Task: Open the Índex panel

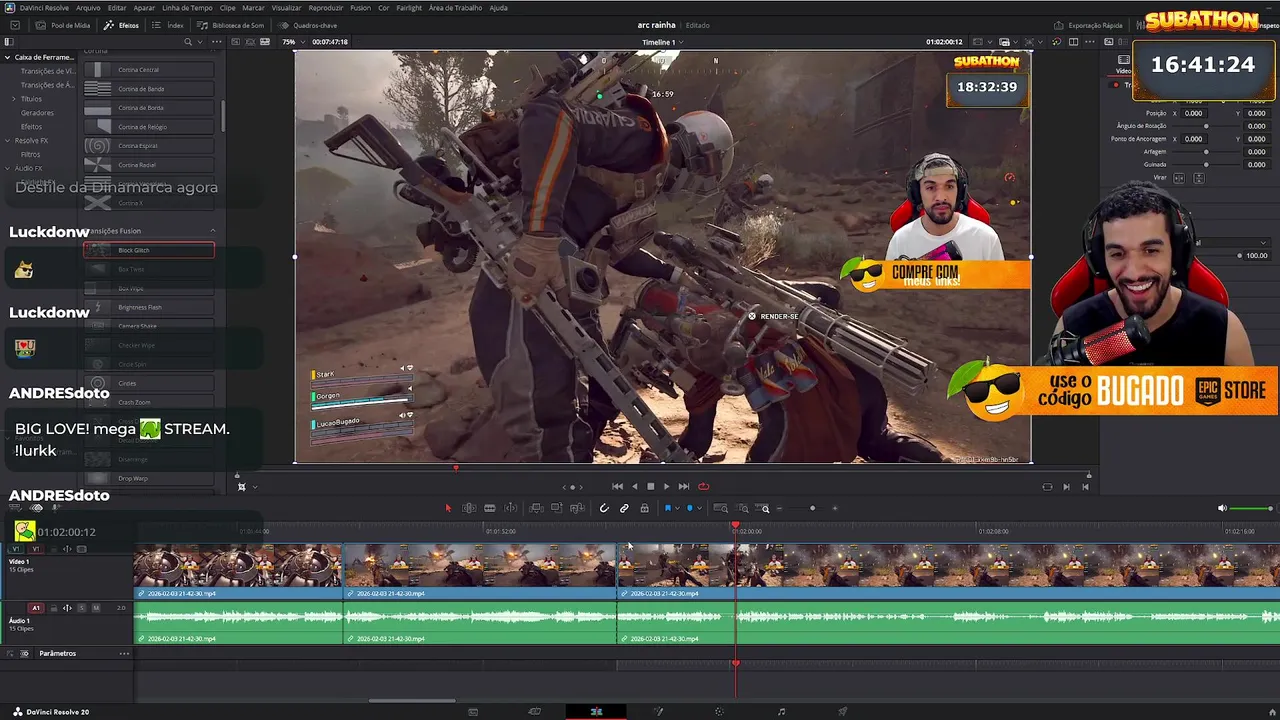Action: 170,25
